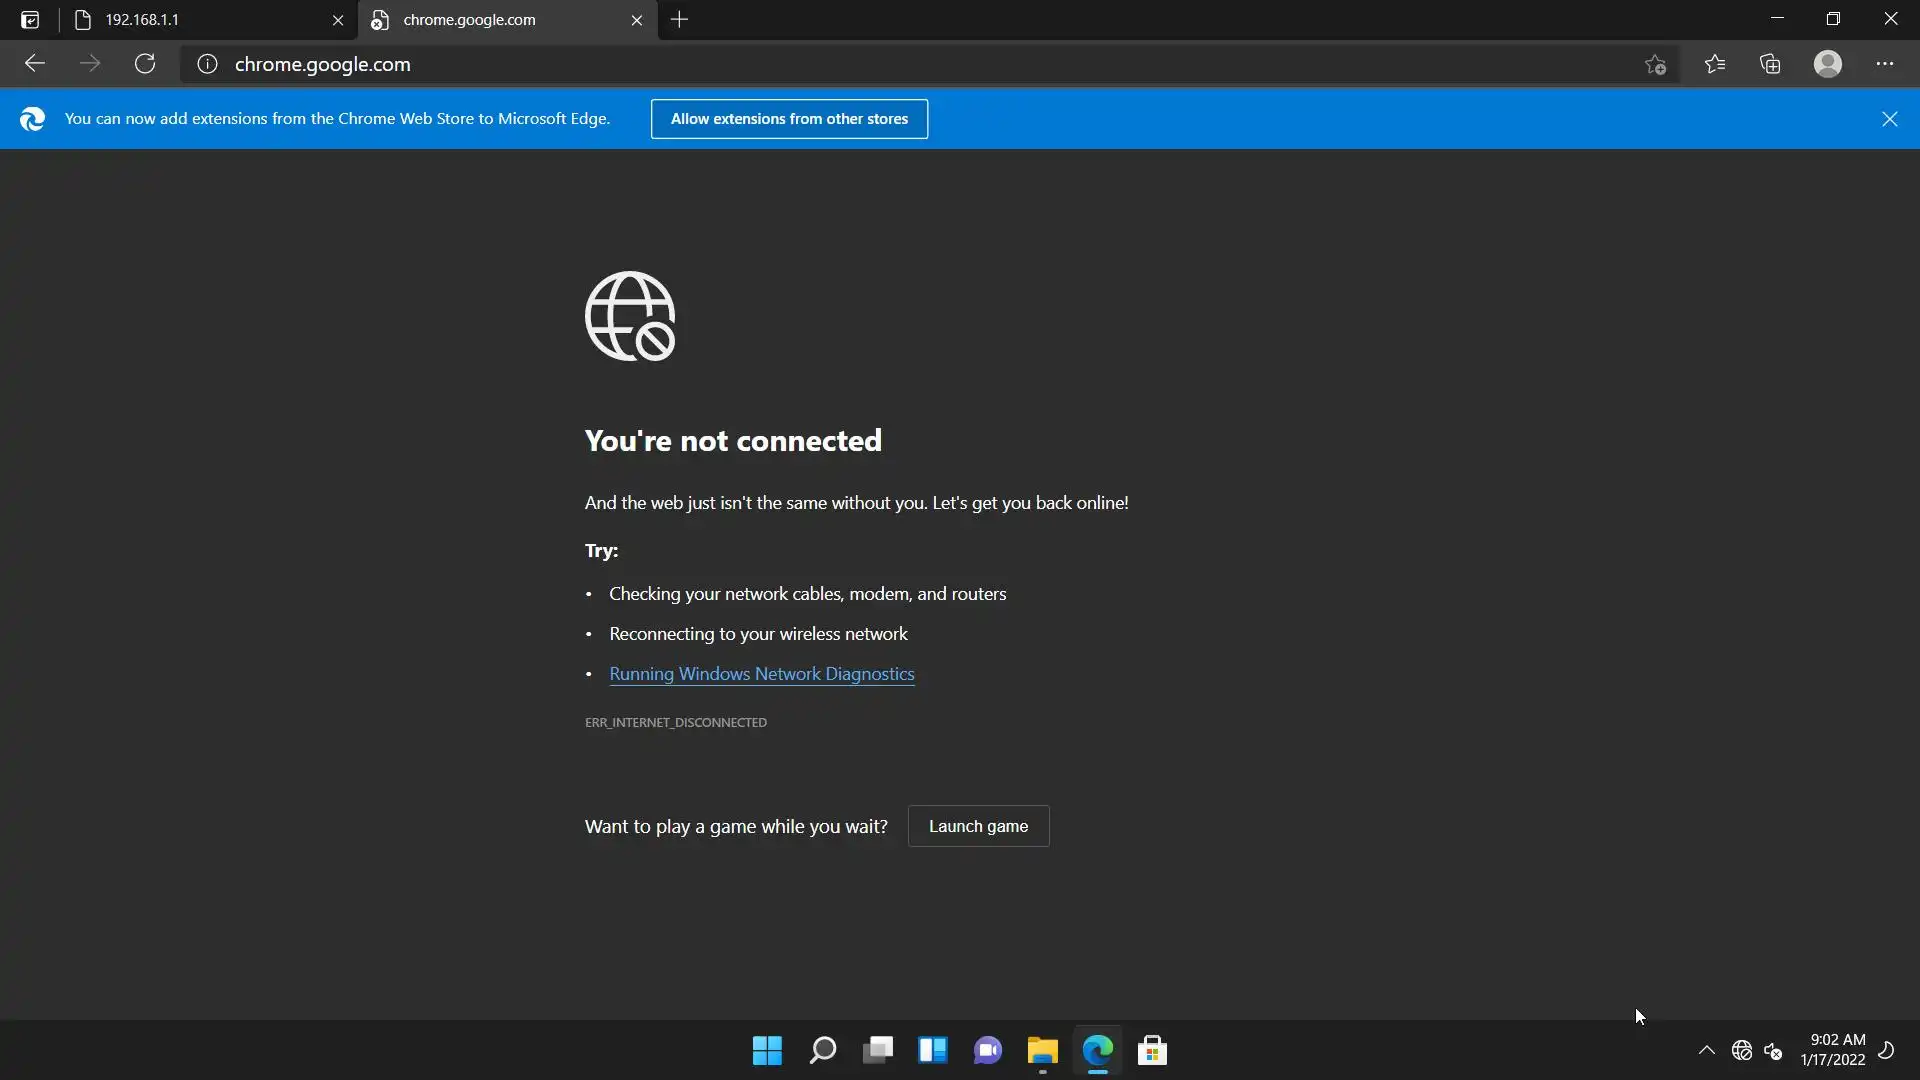The image size is (1920, 1080).
Task: Open the user profile icon
Action: point(1828,64)
